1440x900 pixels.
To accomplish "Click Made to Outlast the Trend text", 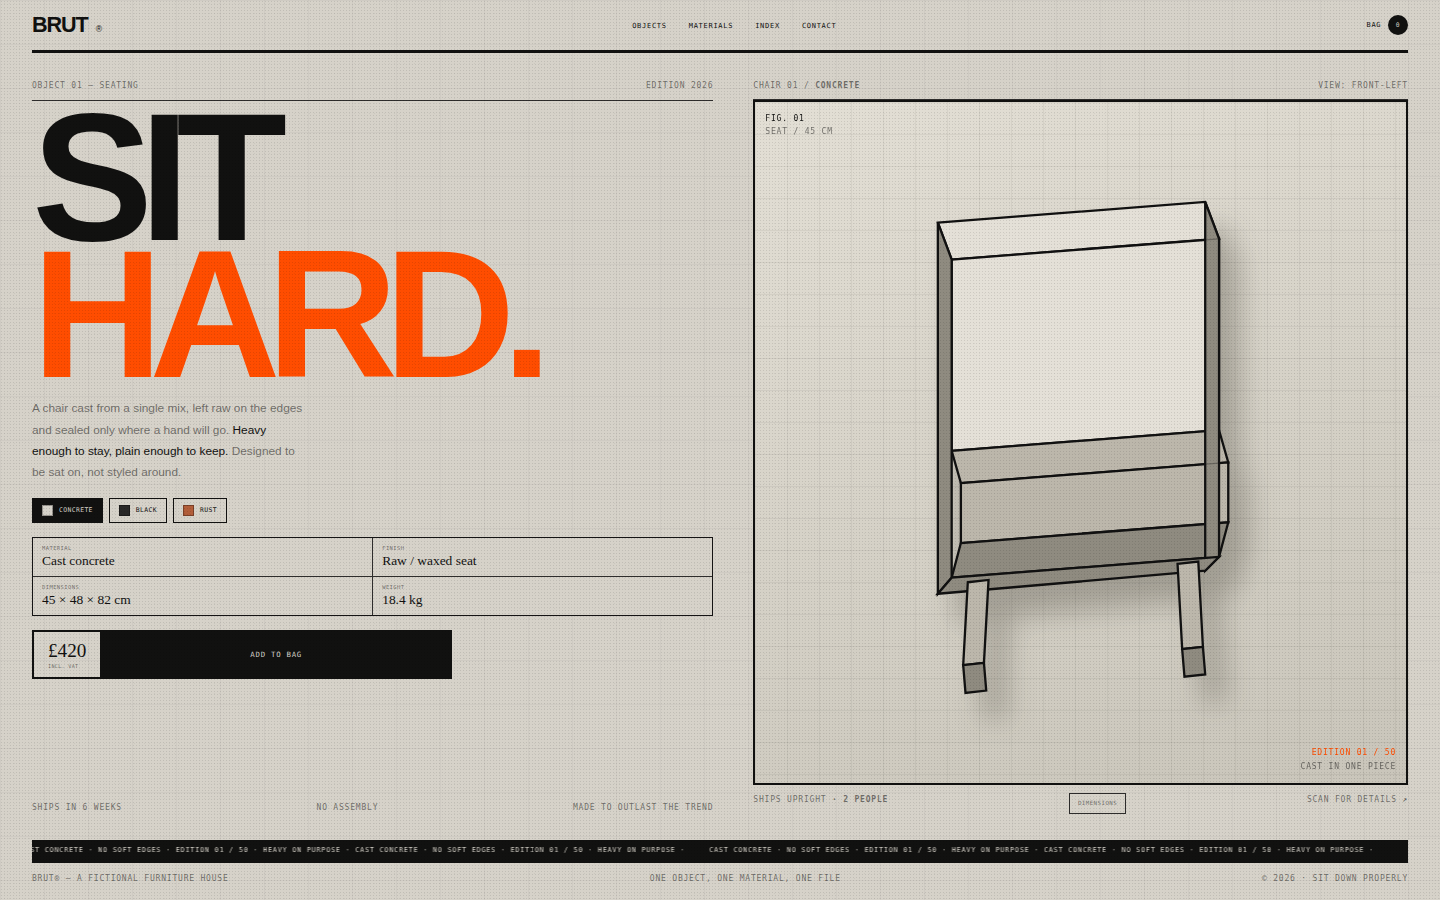I will pyautogui.click(x=643, y=807).
